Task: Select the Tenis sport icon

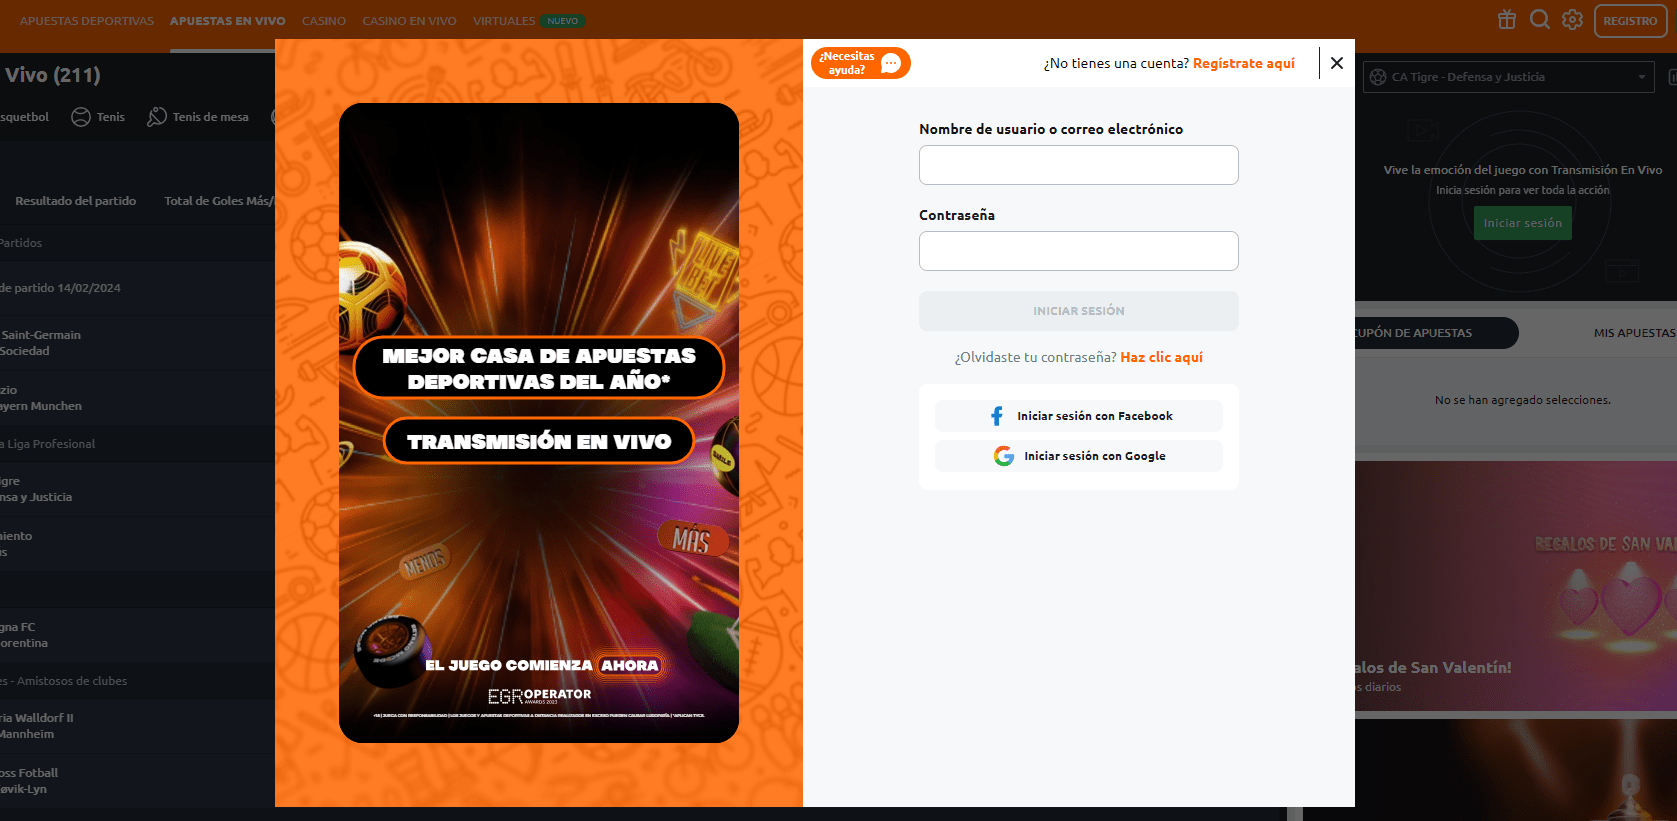Action: click(81, 117)
